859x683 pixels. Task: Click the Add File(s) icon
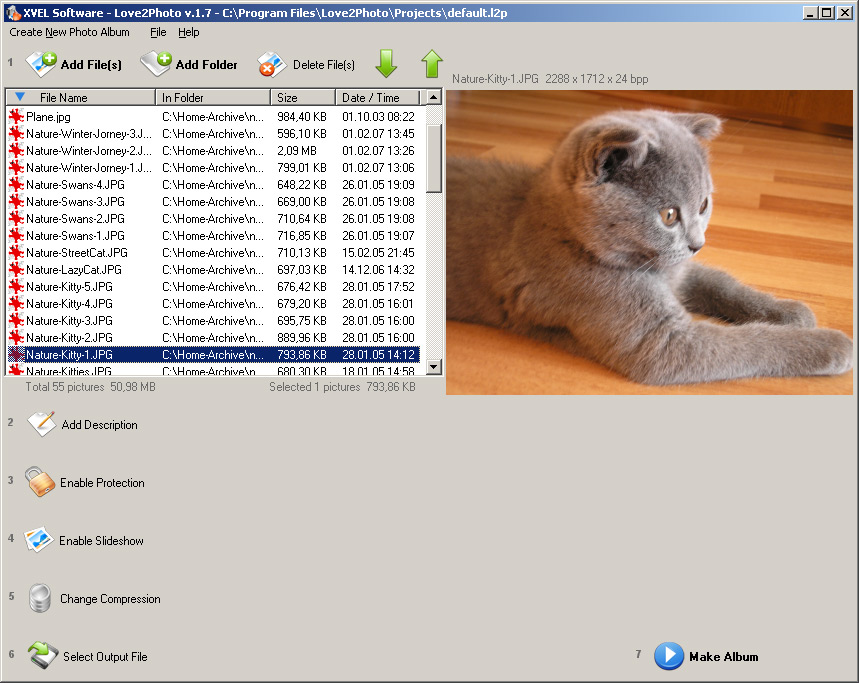41,64
